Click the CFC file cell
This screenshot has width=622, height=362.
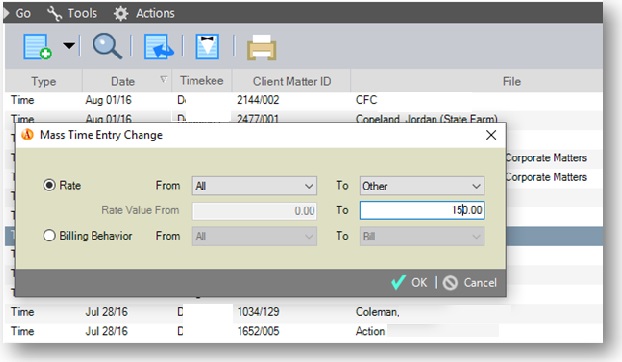click(x=367, y=100)
